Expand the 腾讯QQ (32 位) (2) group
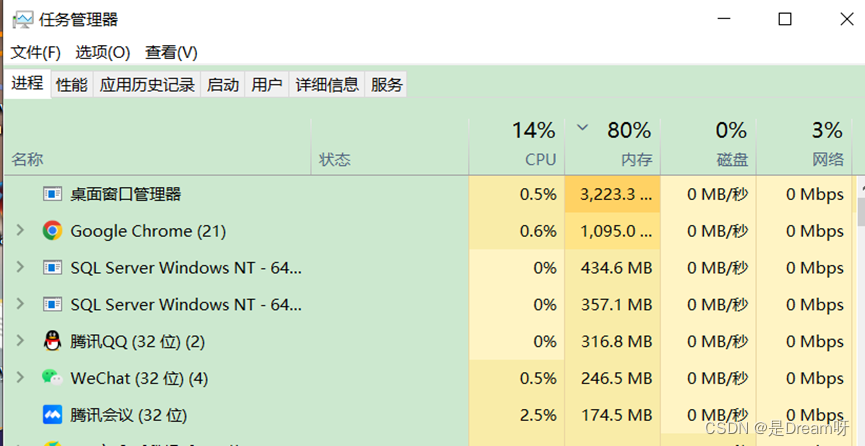The image size is (865, 446). click(20, 341)
